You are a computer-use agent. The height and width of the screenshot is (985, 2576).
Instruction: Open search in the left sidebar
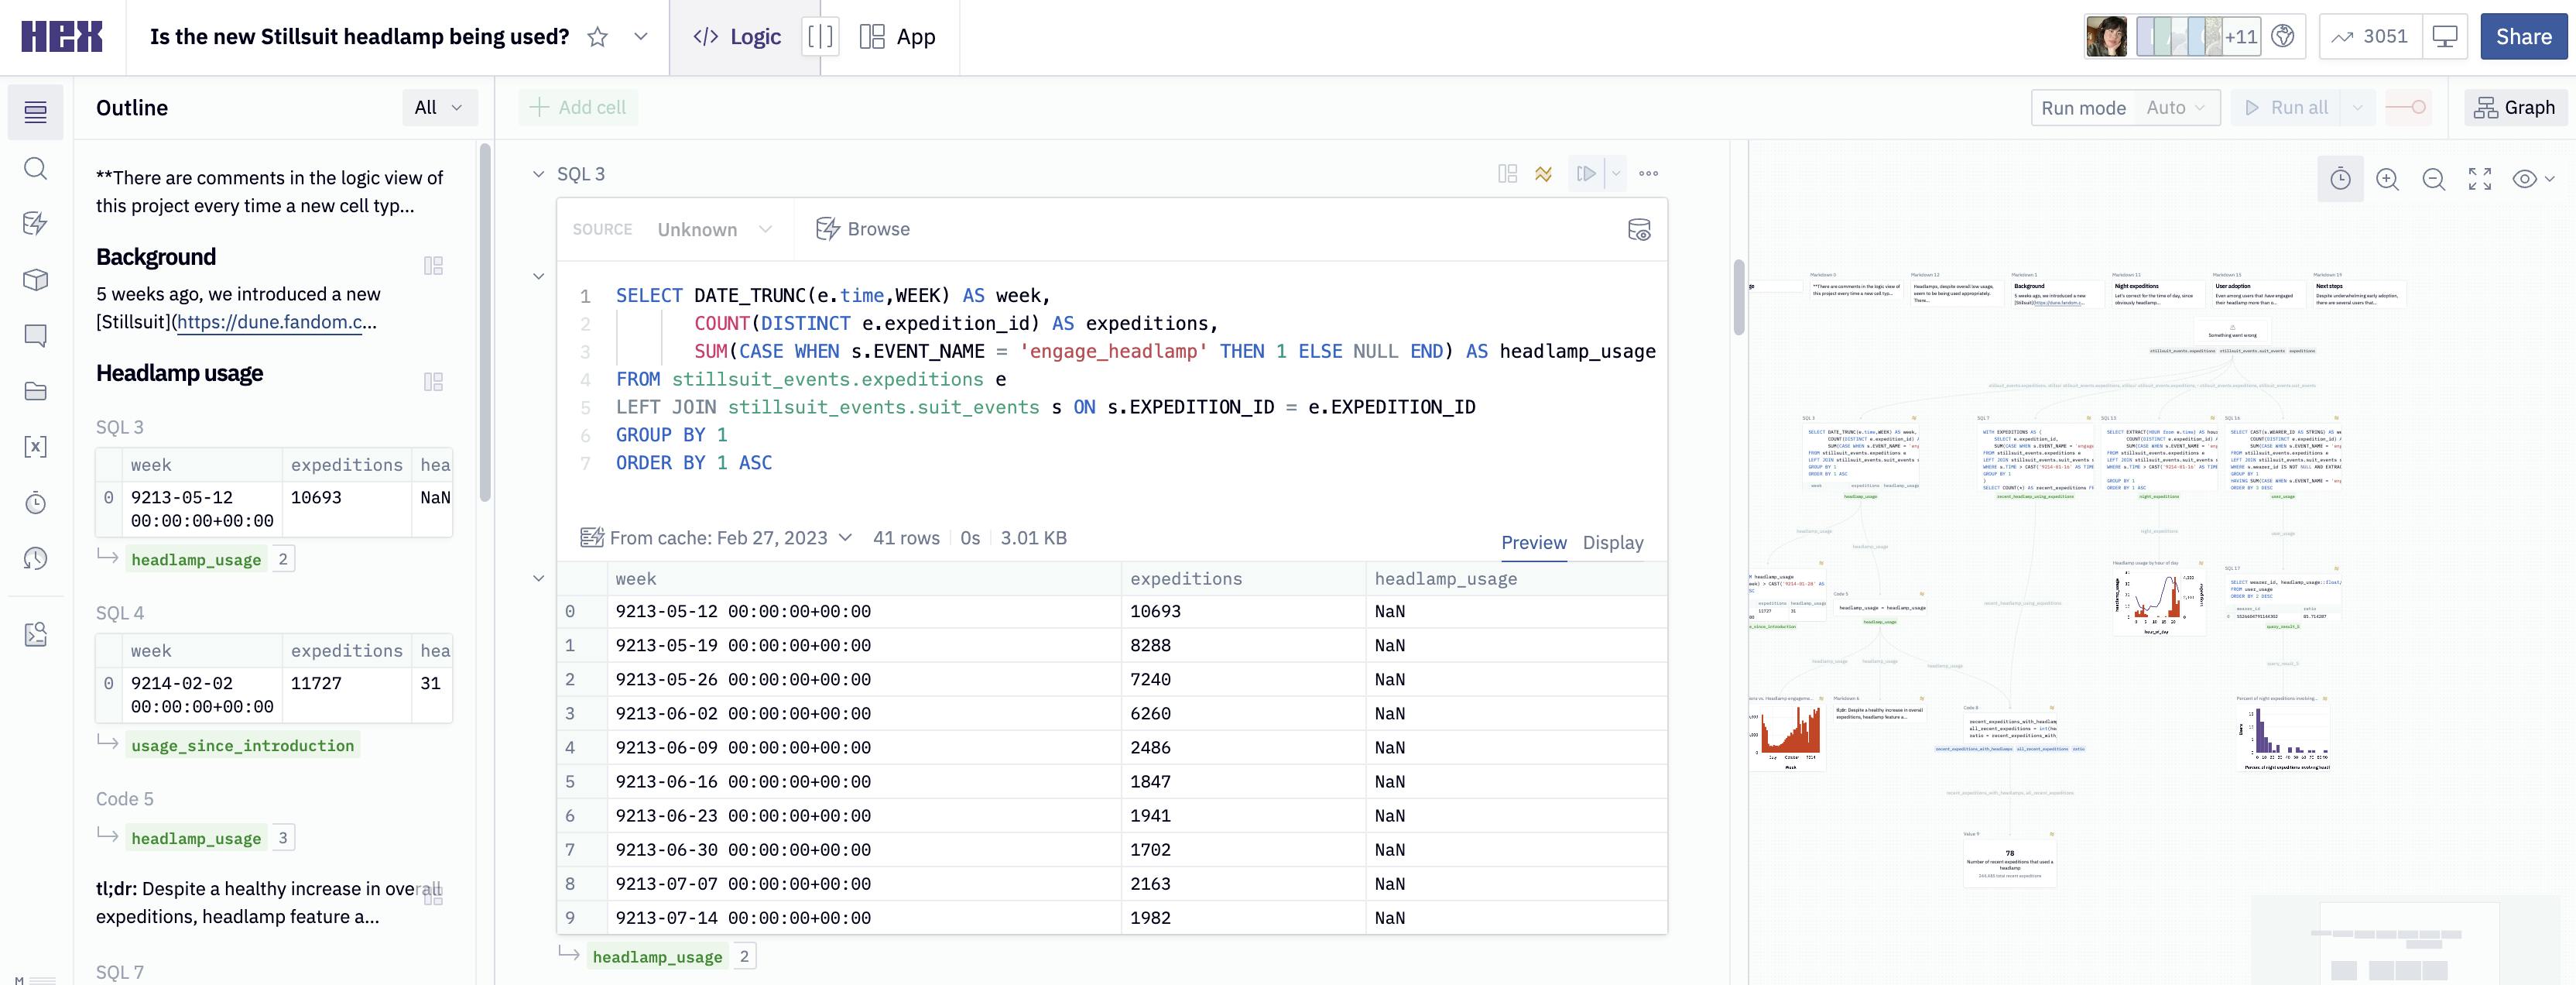(x=35, y=168)
